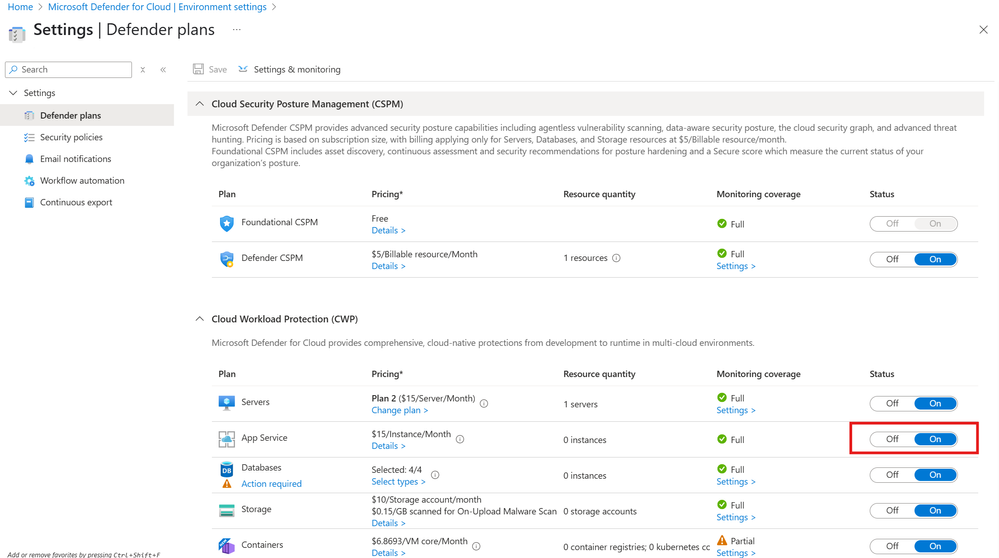Image resolution: width=999 pixels, height=558 pixels.
Task: Click the Foundational CSPM shield icon
Action: [226, 223]
